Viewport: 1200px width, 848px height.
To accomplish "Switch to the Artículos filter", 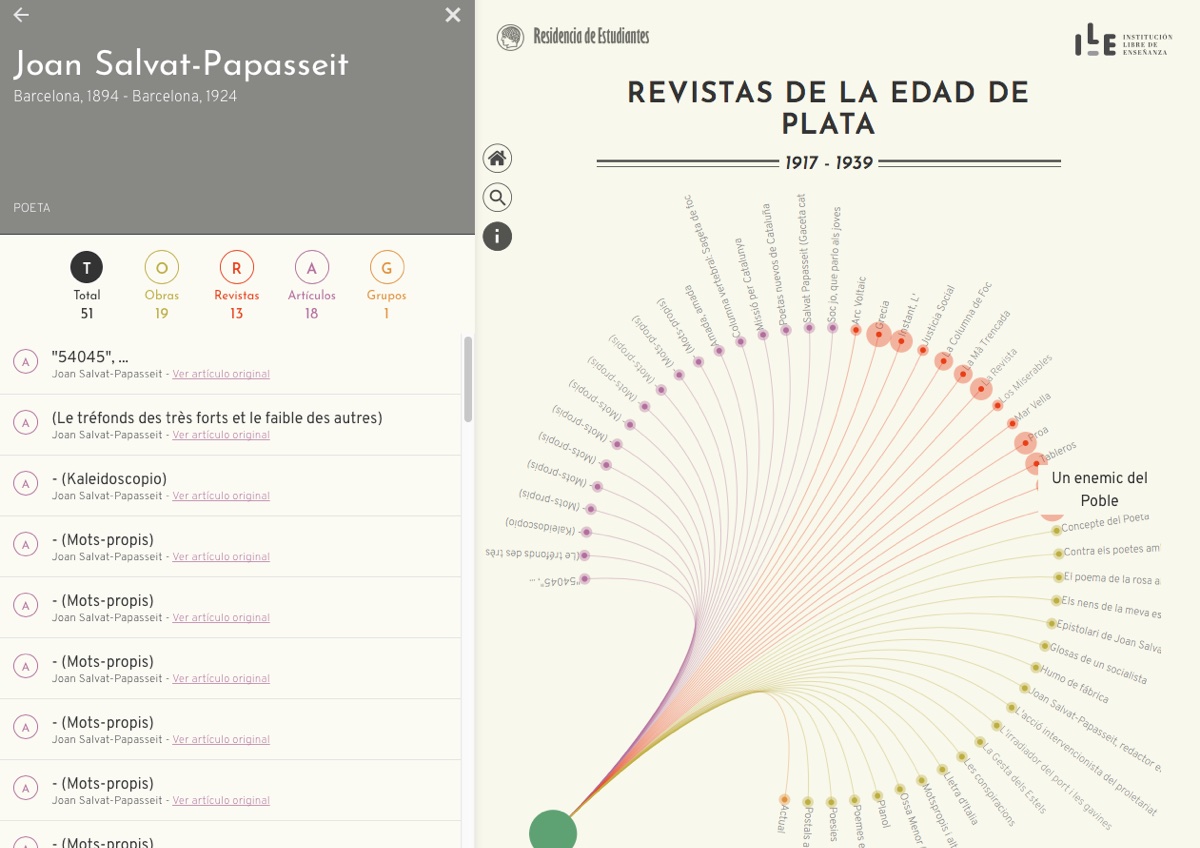I will coord(312,268).
